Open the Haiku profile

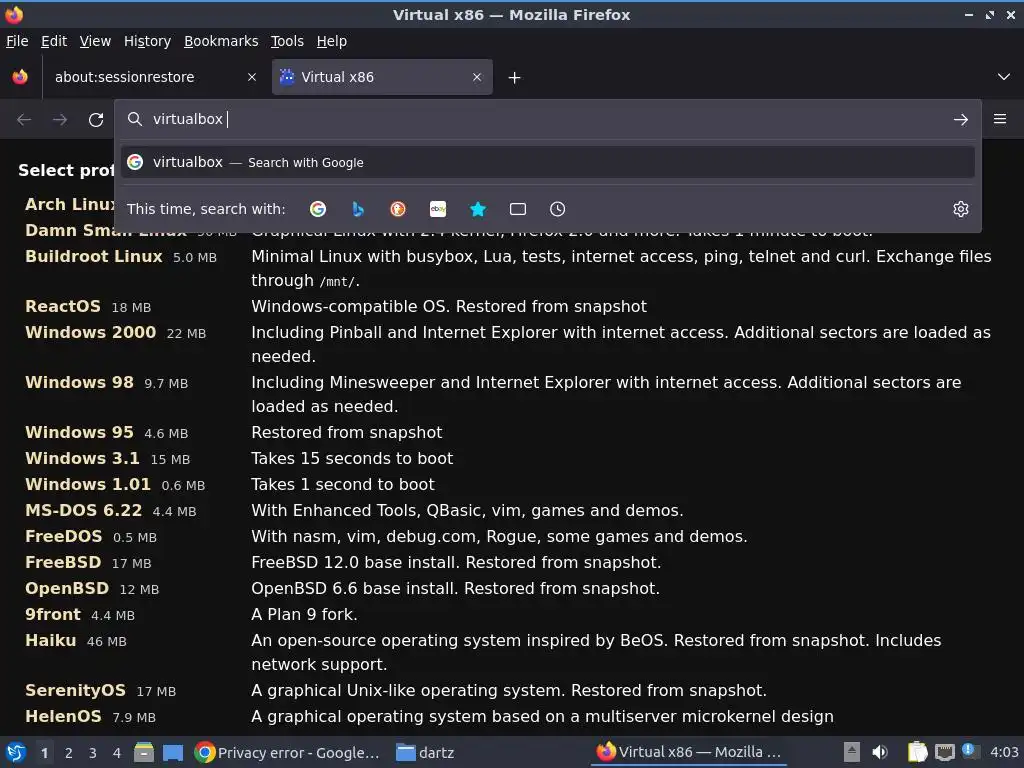pos(50,641)
